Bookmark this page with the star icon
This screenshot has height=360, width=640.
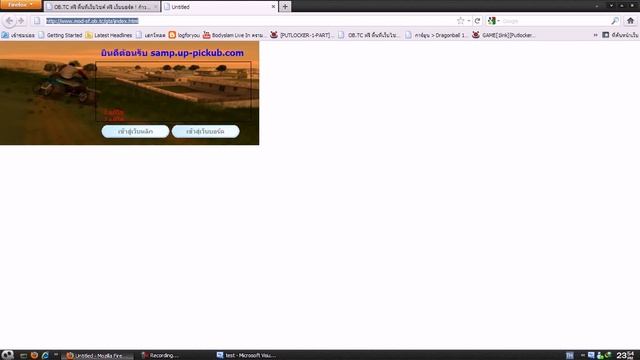tap(460, 21)
